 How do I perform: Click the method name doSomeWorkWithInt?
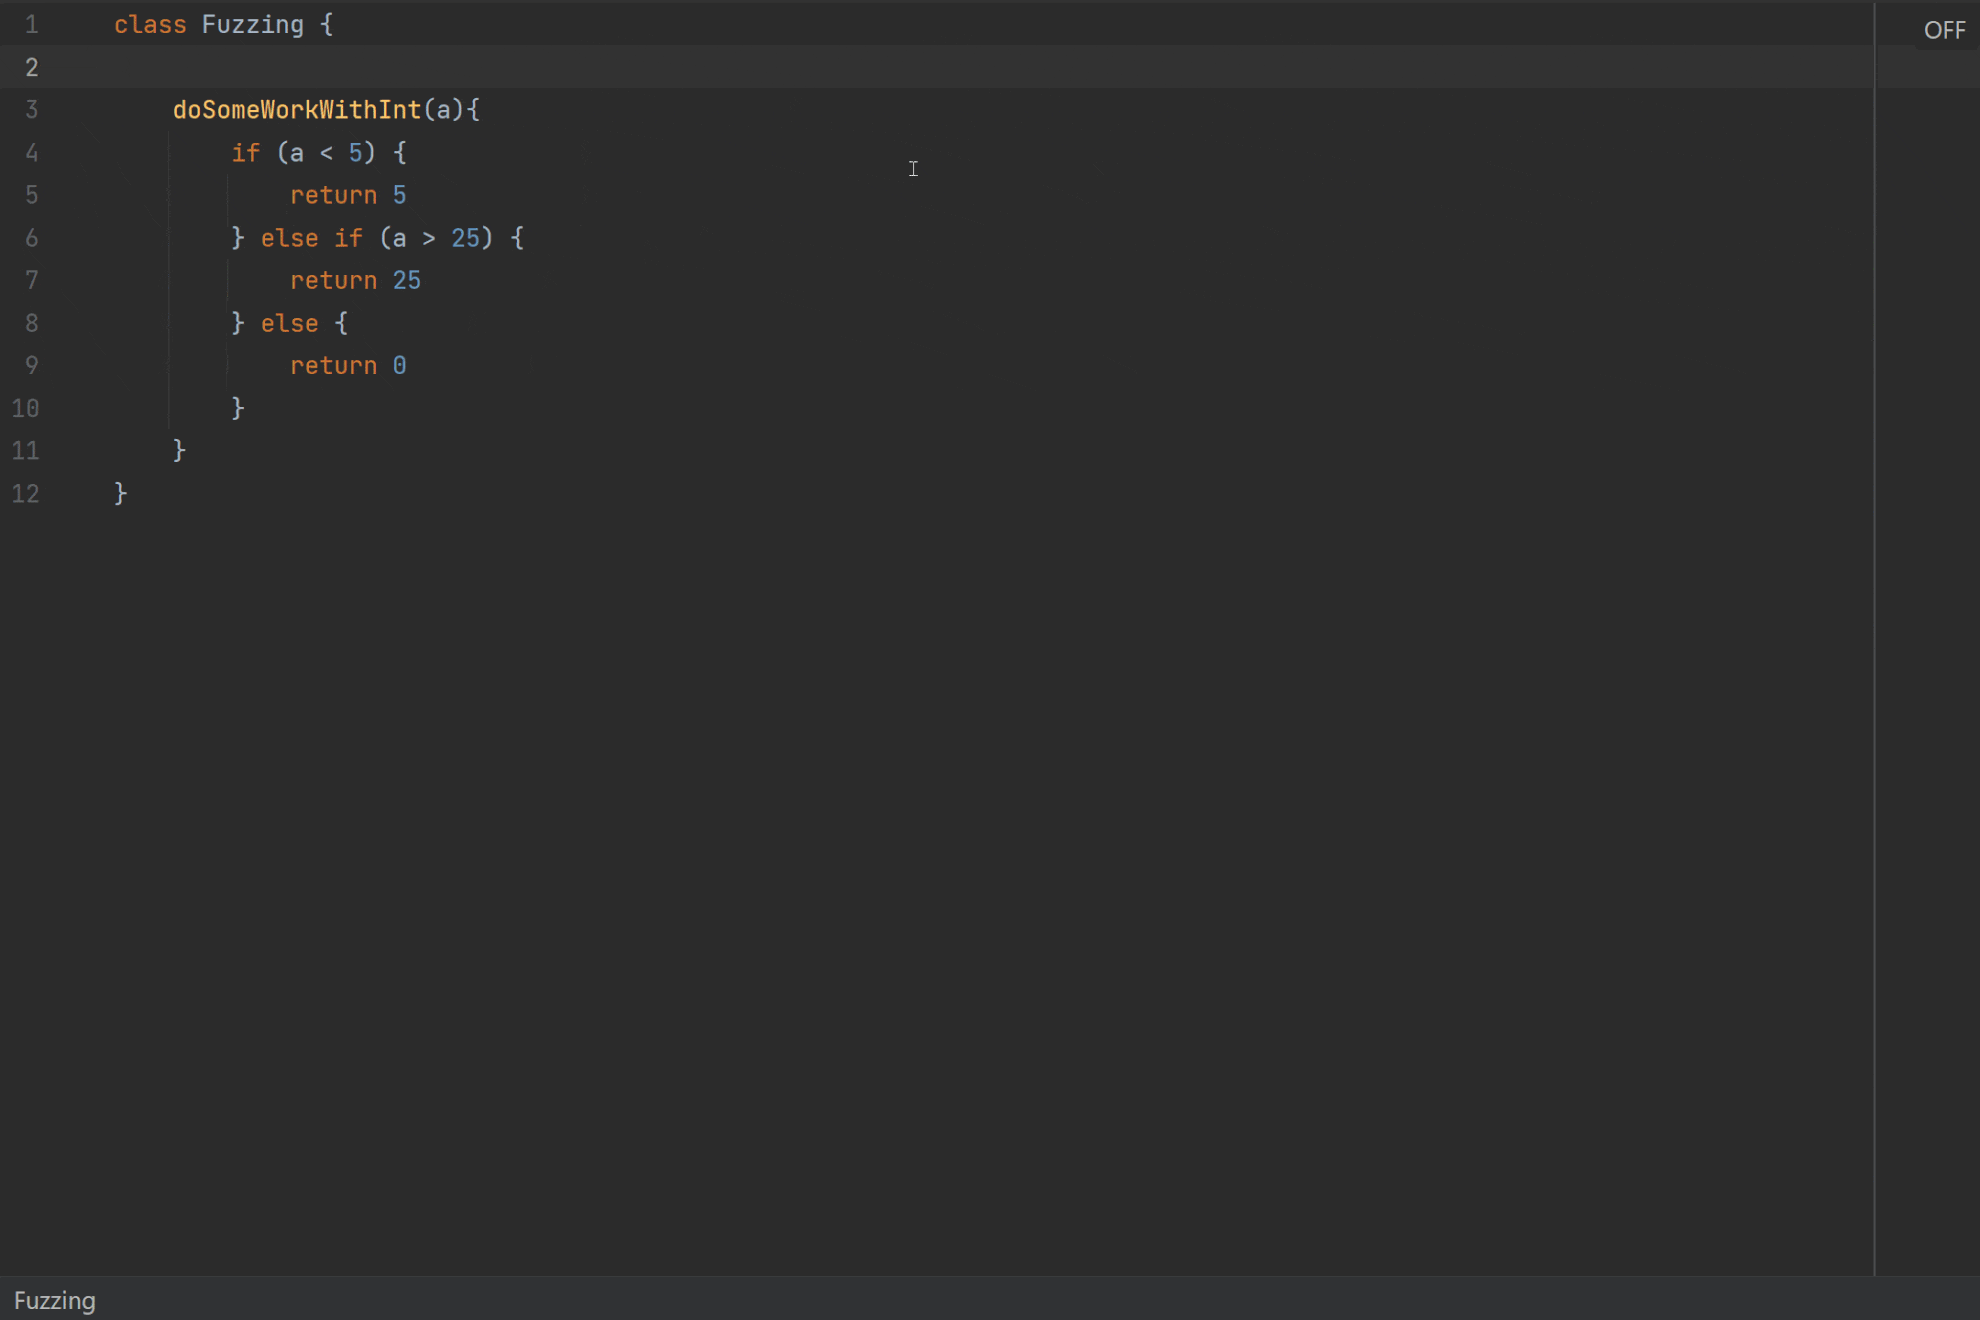[x=297, y=109]
